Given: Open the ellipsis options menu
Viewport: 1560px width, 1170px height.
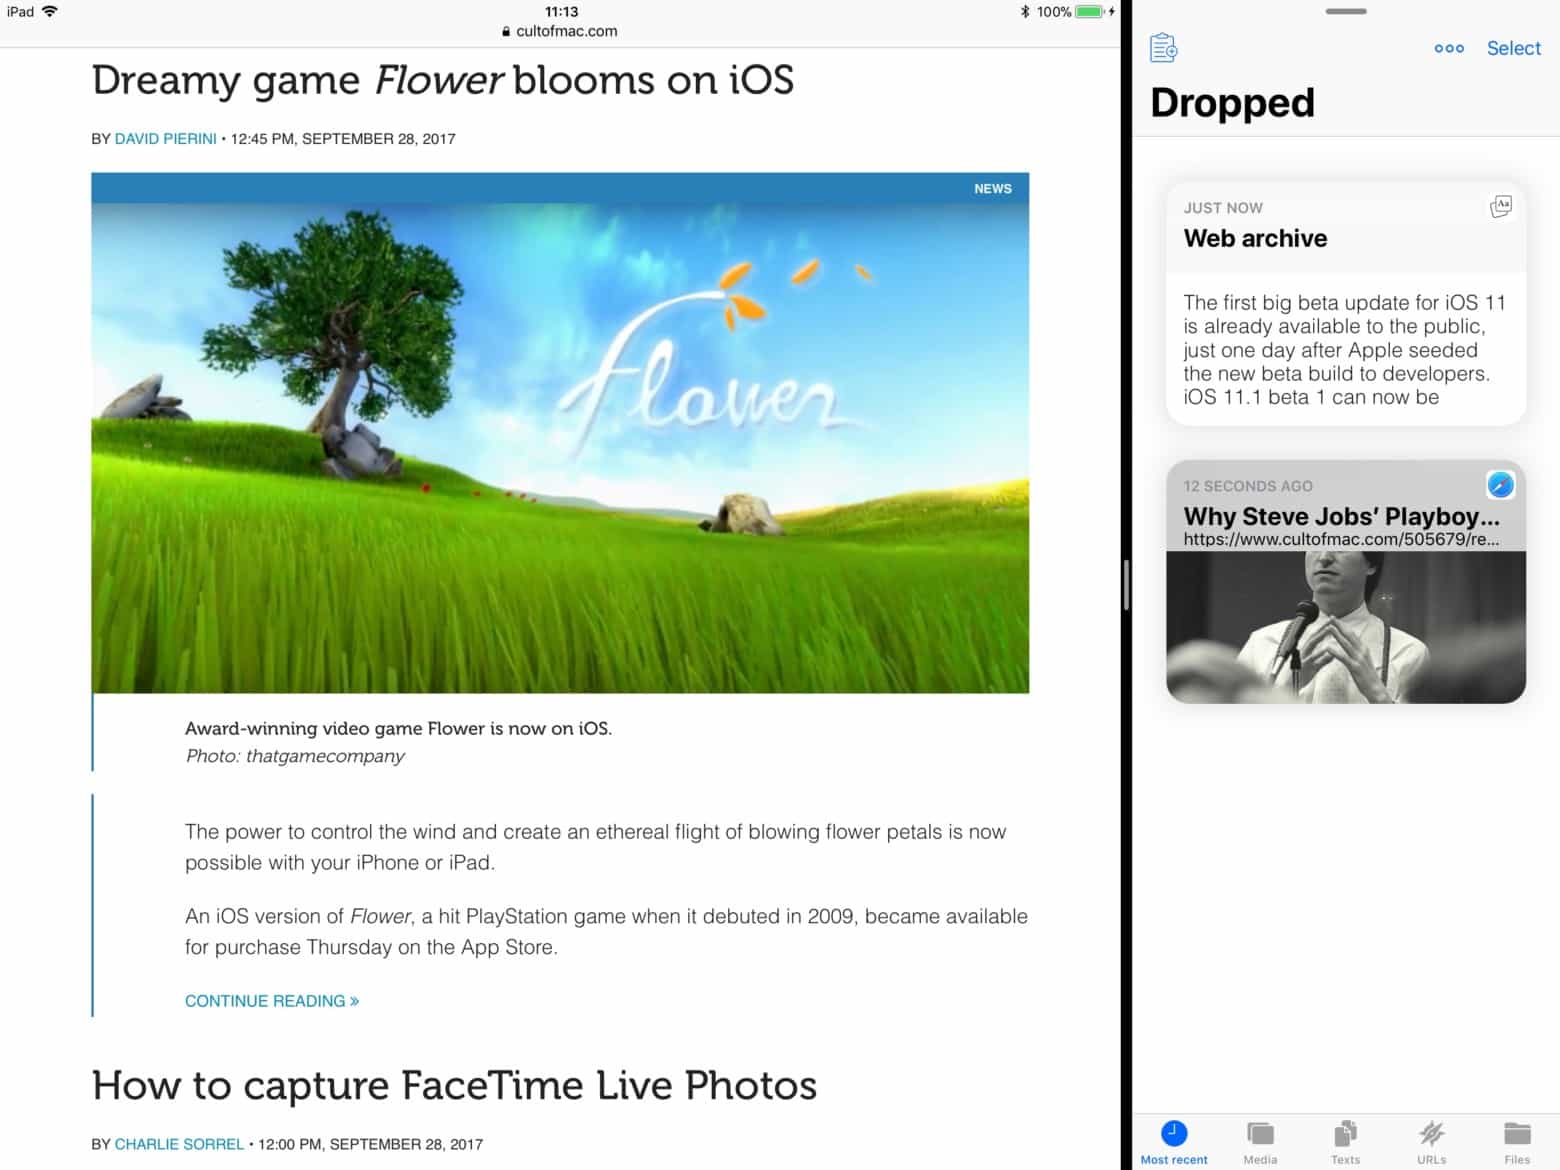Looking at the screenshot, I should pos(1449,48).
